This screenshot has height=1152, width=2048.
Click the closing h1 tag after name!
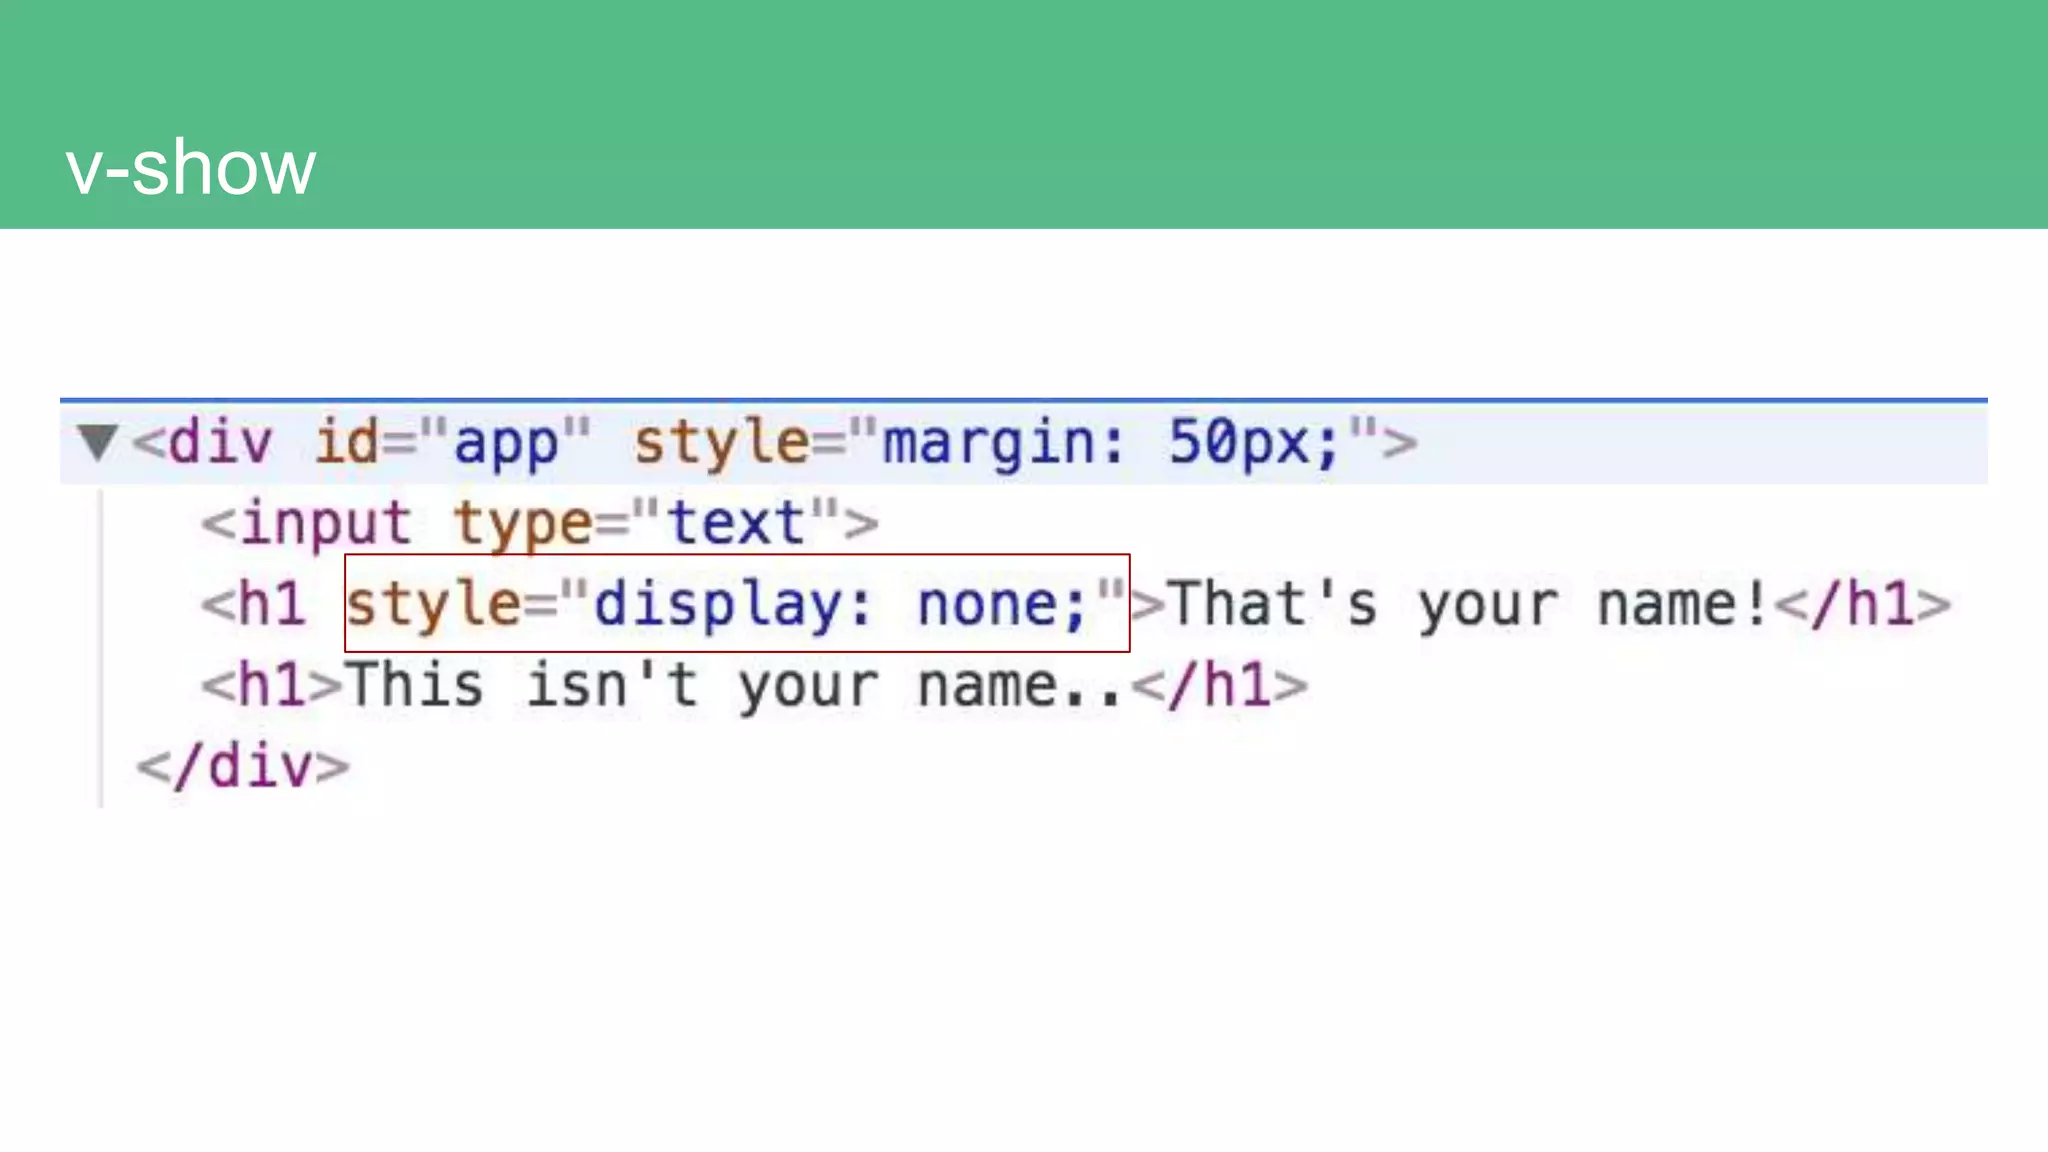[1862, 605]
